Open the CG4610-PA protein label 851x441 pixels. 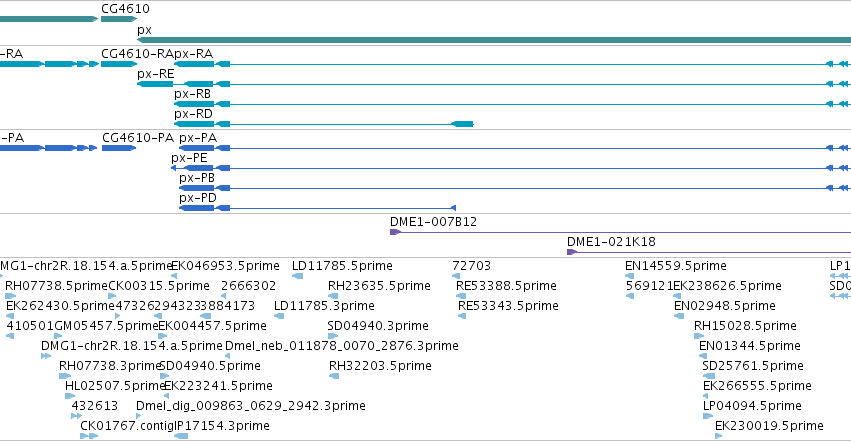(138, 138)
